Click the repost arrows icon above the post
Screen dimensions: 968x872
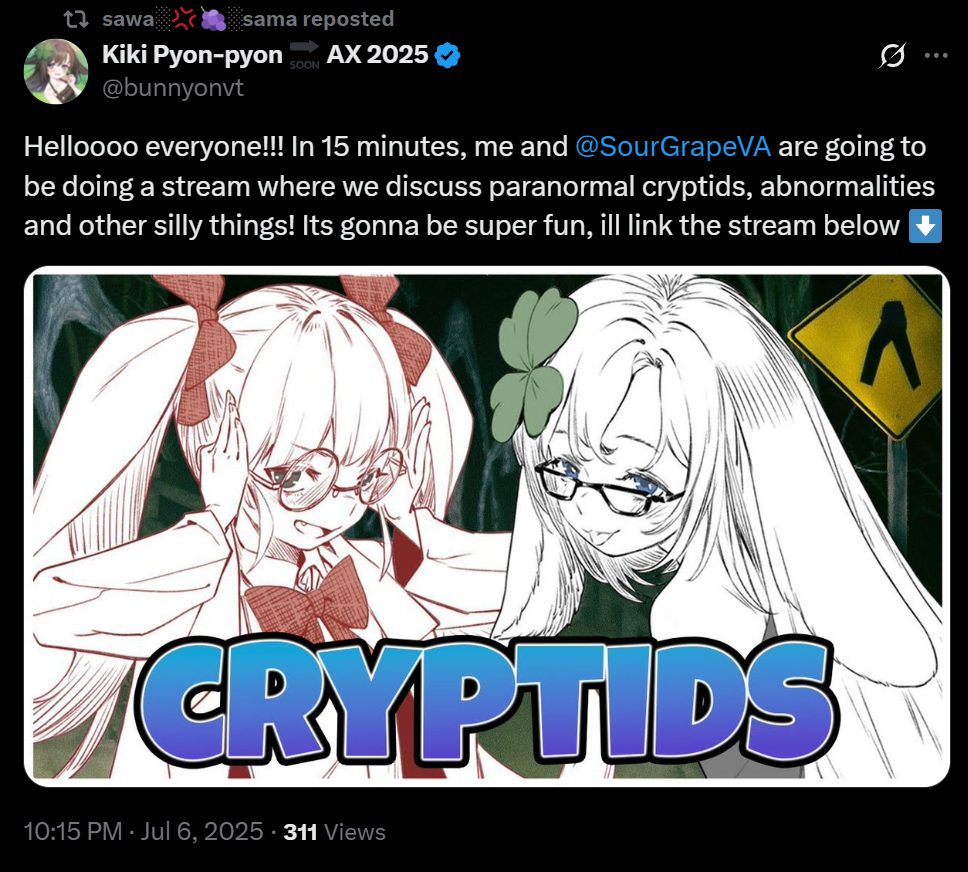pos(77,19)
